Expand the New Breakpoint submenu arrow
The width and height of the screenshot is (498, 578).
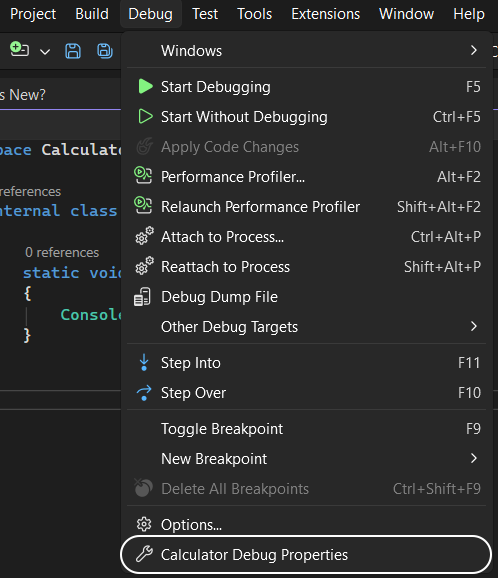474,458
